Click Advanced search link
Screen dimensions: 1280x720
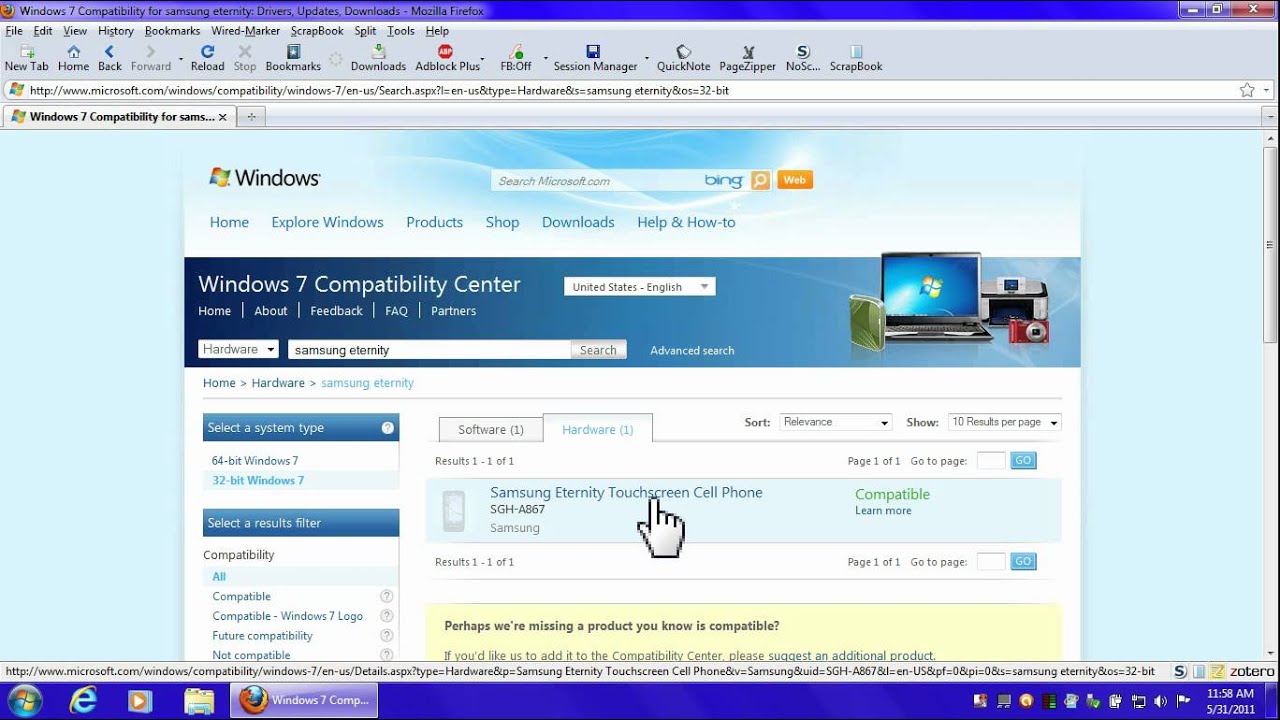[x=692, y=351]
